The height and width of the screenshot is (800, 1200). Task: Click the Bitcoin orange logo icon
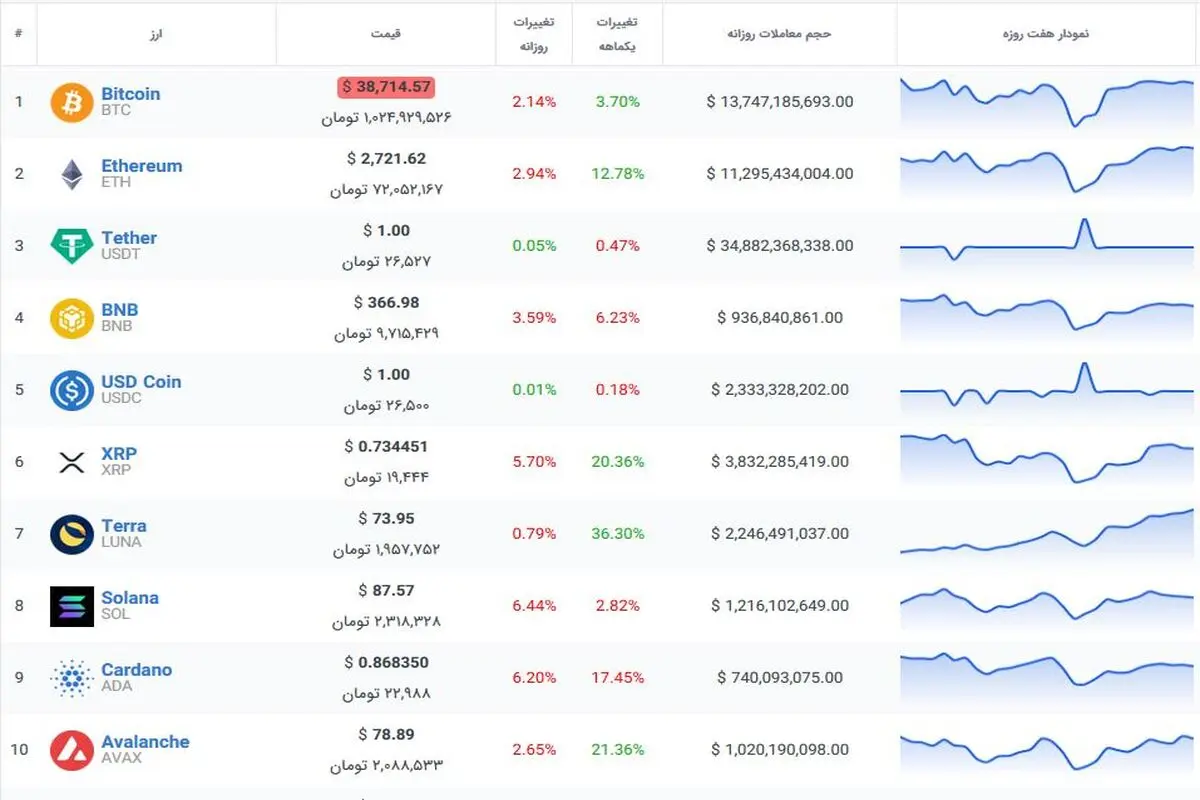(x=72, y=102)
